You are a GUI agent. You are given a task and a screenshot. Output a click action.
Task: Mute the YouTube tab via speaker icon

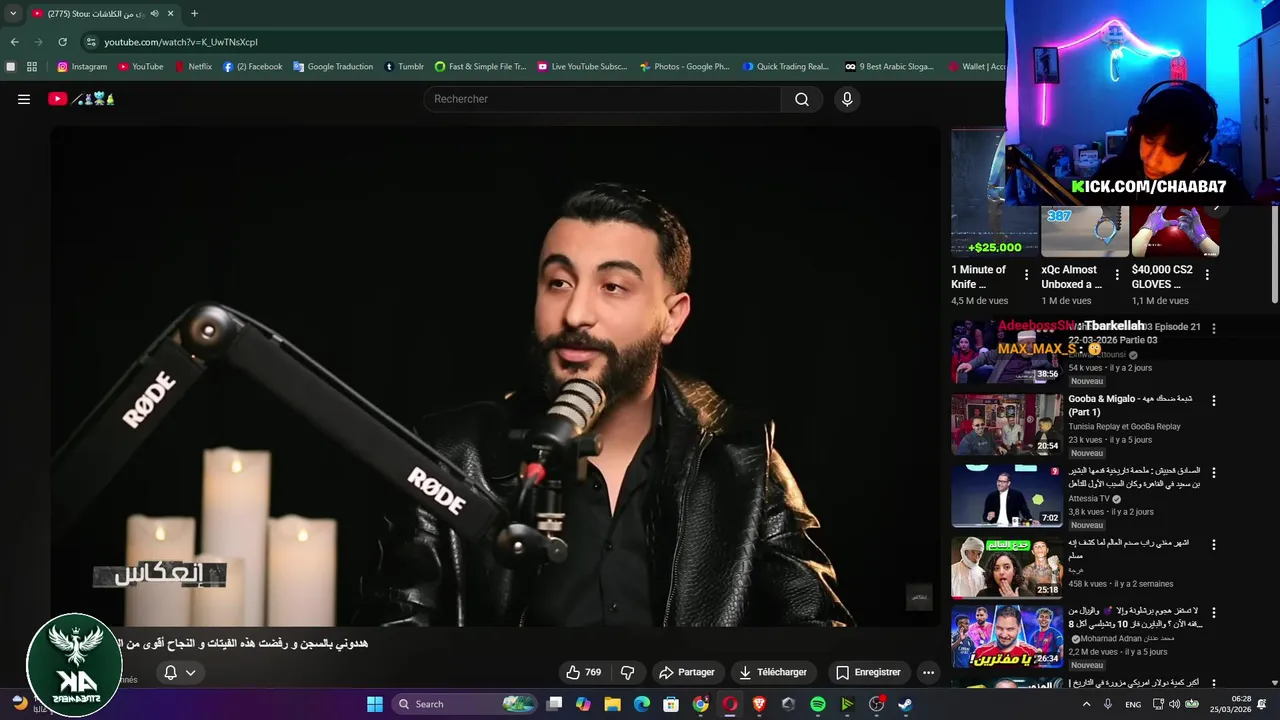(154, 14)
